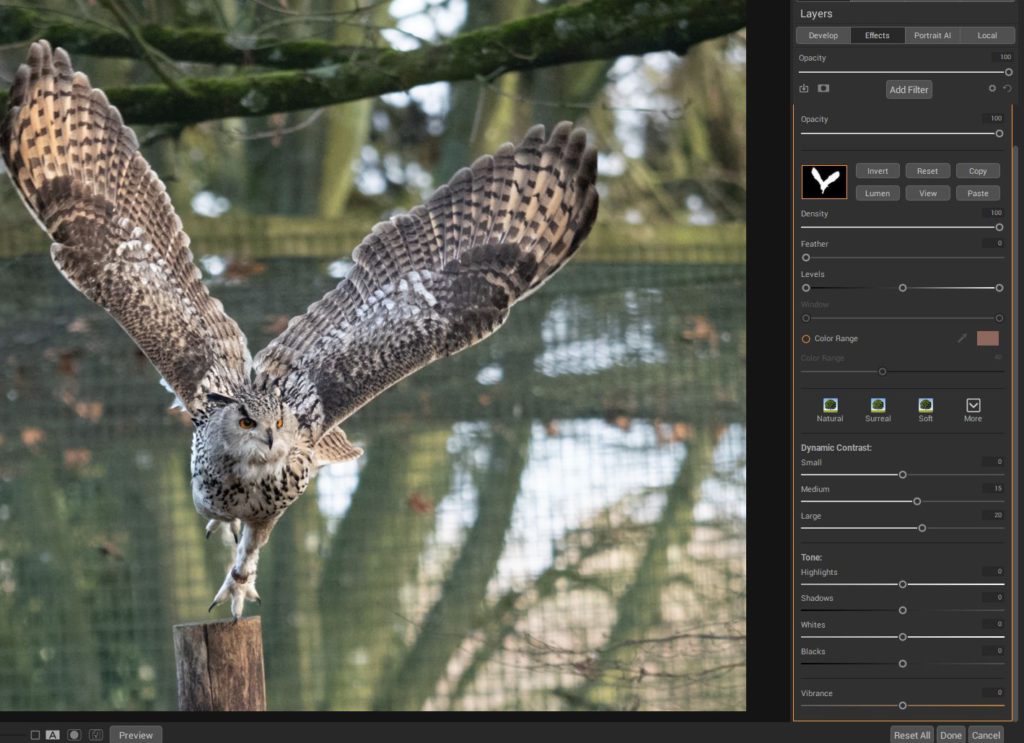Open filter settings gear beside Add Filter
The height and width of the screenshot is (743, 1024).
(990, 89)
